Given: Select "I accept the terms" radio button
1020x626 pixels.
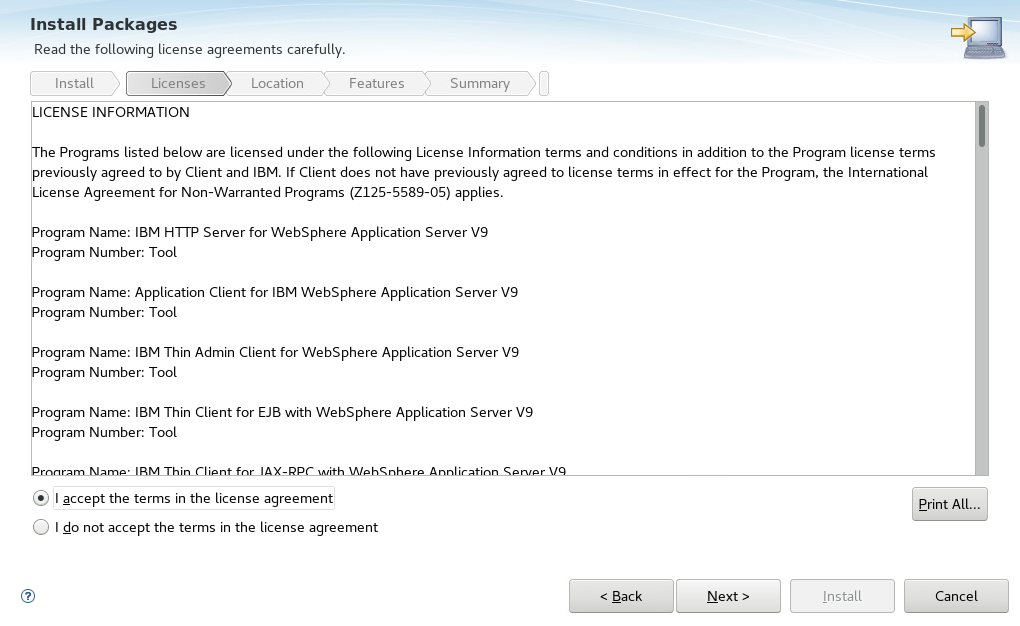Looking at the screenshot, I should (41, 498).
